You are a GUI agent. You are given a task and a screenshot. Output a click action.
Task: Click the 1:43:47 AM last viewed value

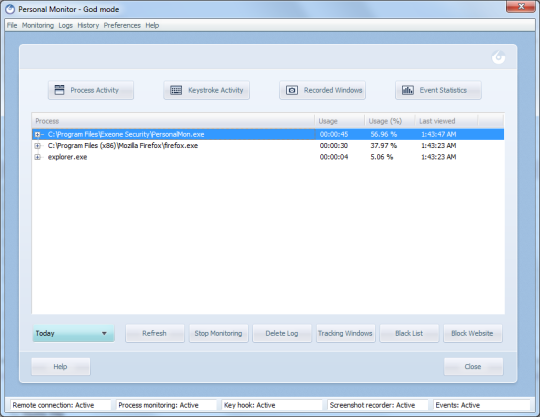(438, 134)
